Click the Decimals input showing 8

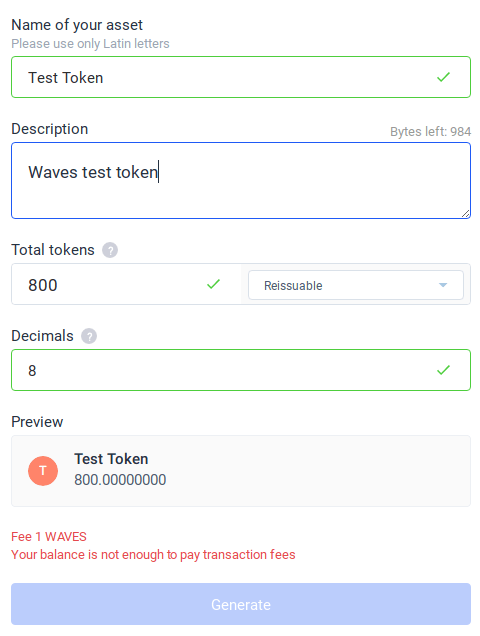coord(241,370)
